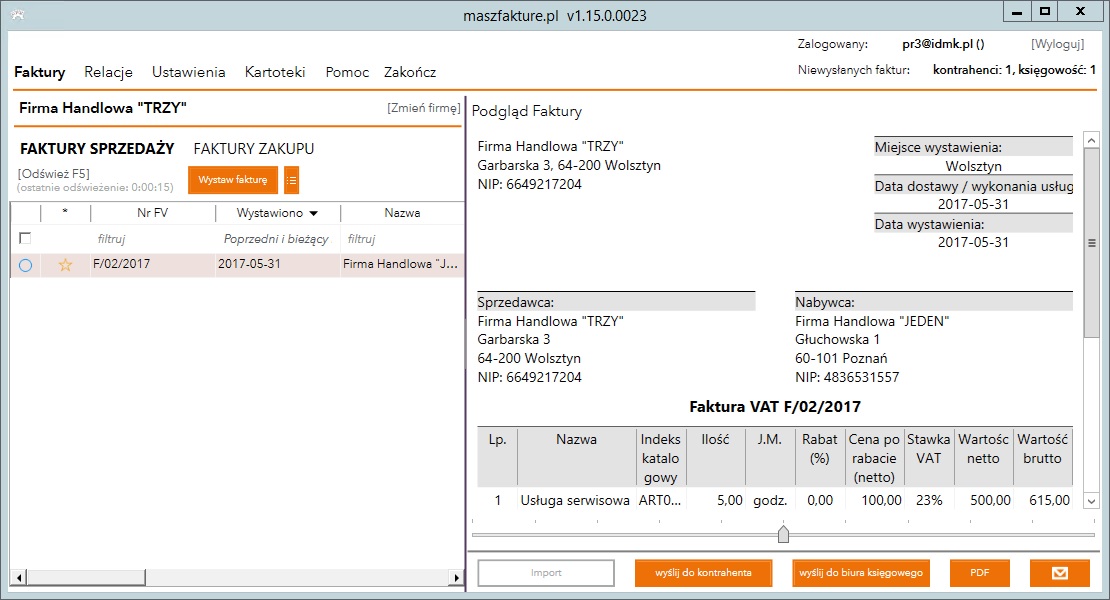1110x600 pixels.
Task: Click the quantity 5,00 cell
Action: coord(730,500)
